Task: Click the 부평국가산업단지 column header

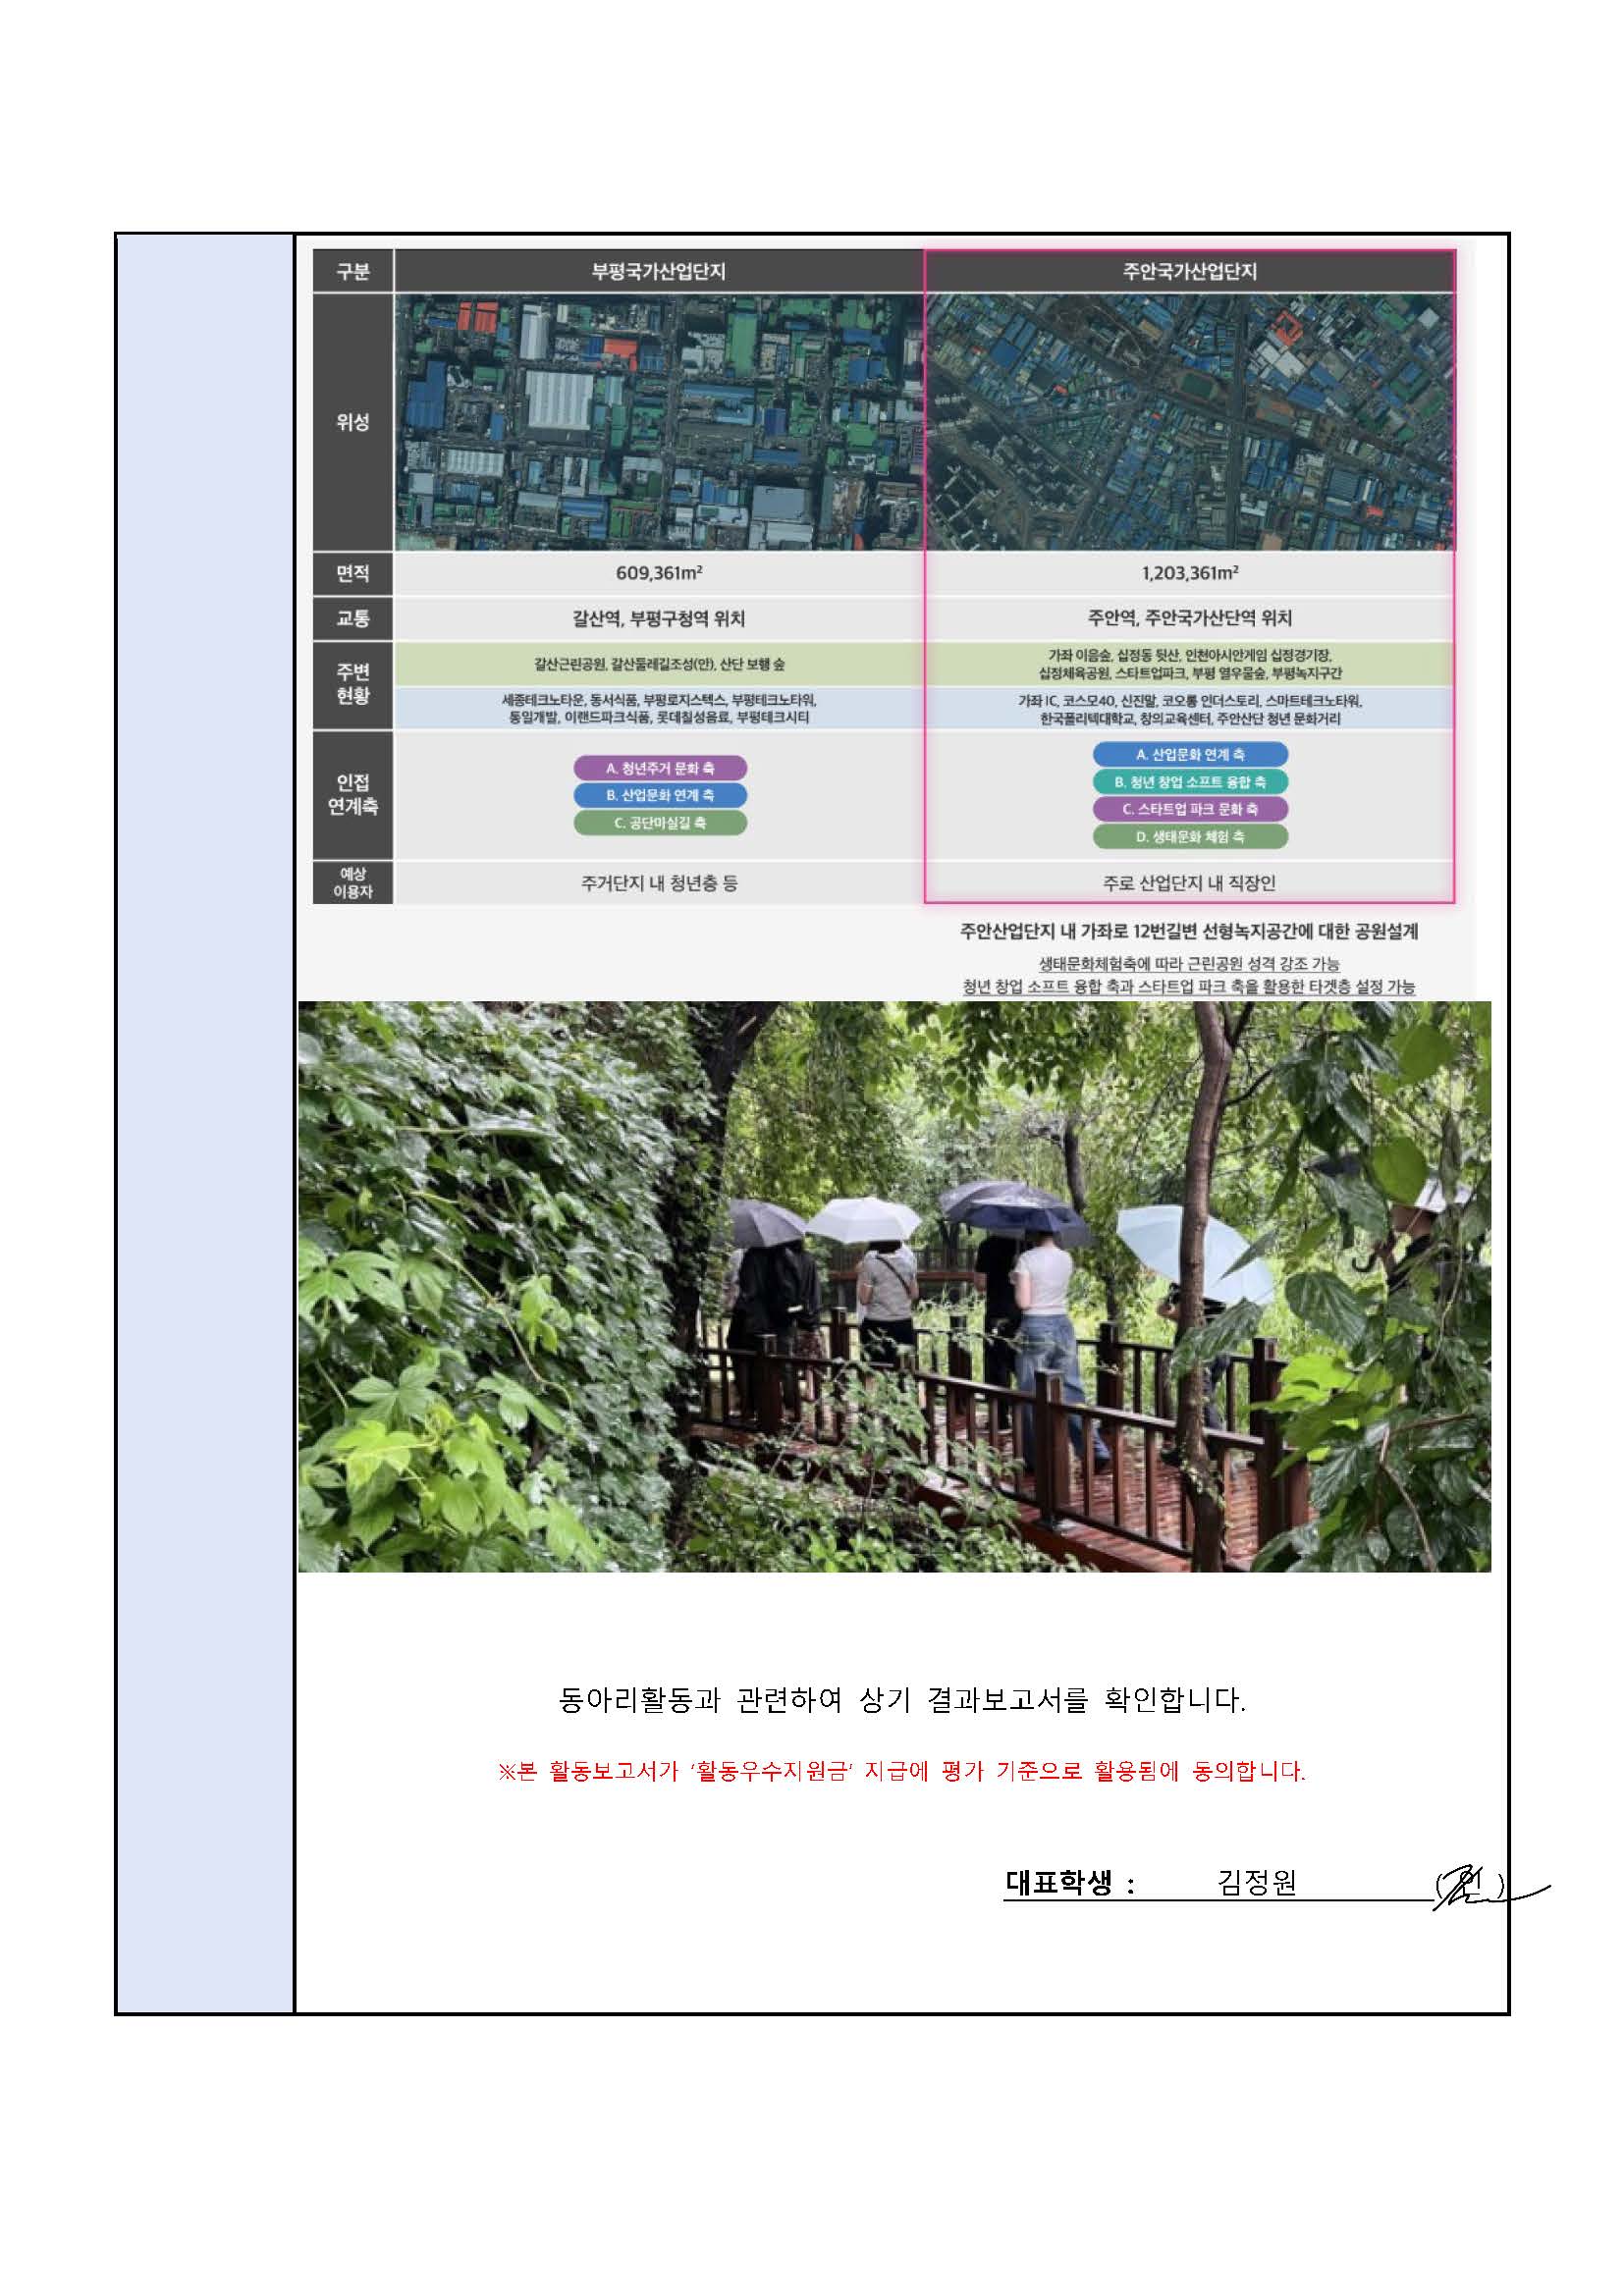Action: point(658,271)
